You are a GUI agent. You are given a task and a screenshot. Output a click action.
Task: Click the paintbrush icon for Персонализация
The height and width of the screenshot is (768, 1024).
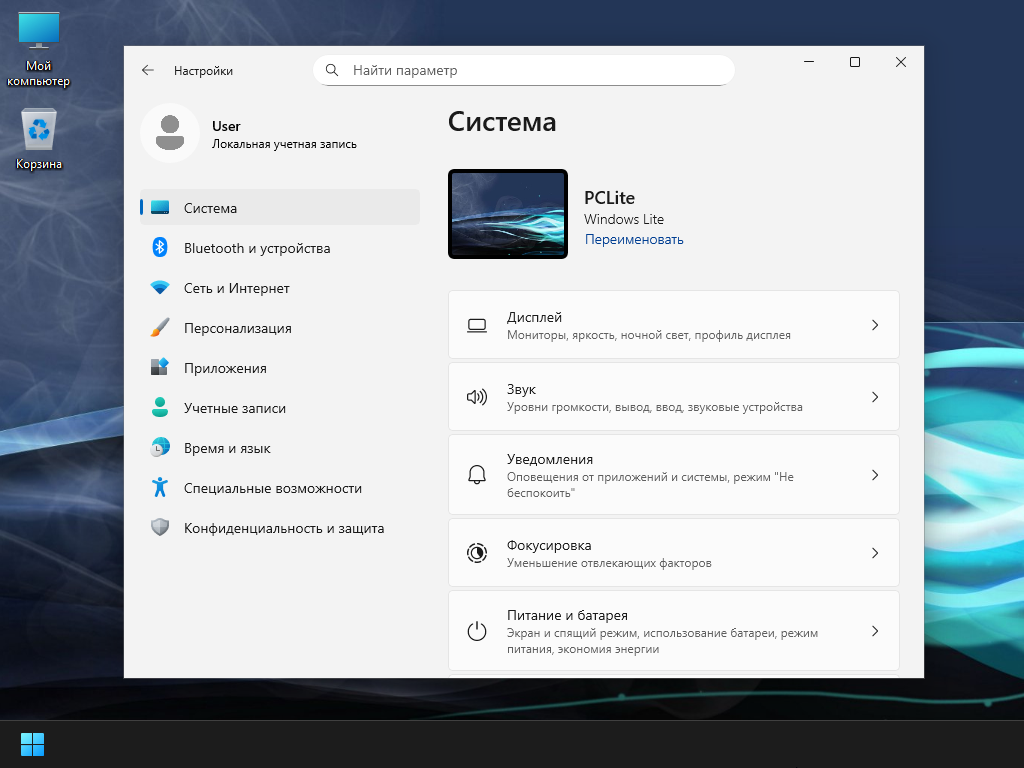pos(160,328)
